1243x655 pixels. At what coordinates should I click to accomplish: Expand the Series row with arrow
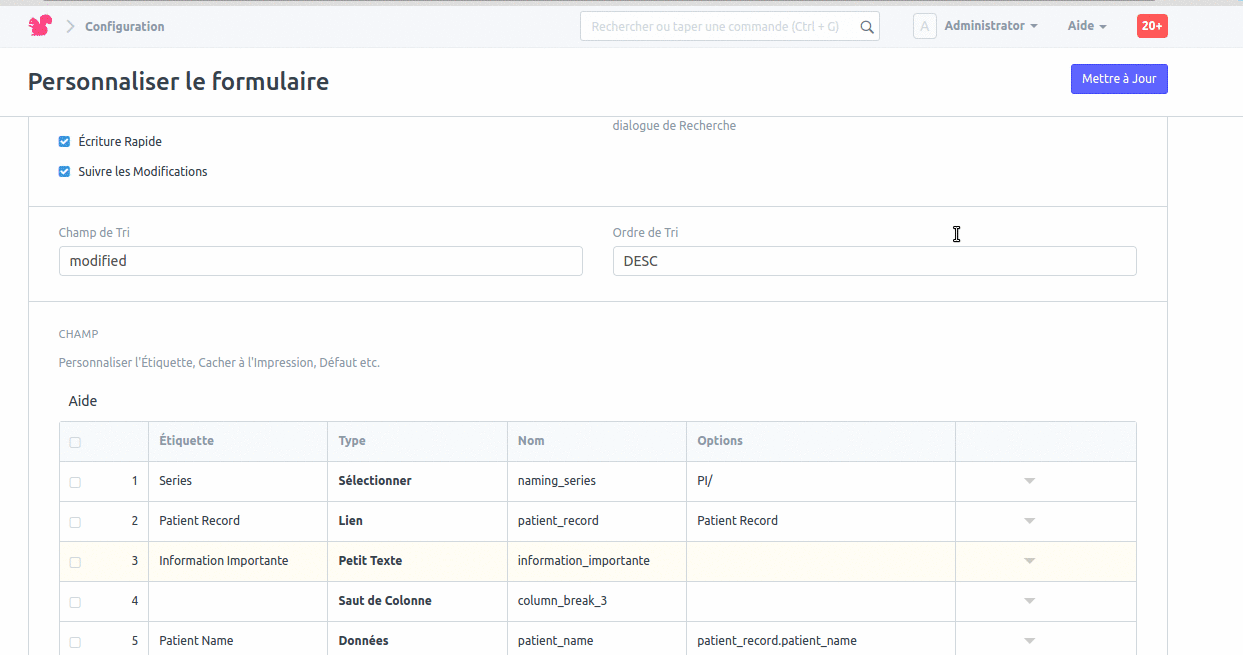[x=1029, y=481]
